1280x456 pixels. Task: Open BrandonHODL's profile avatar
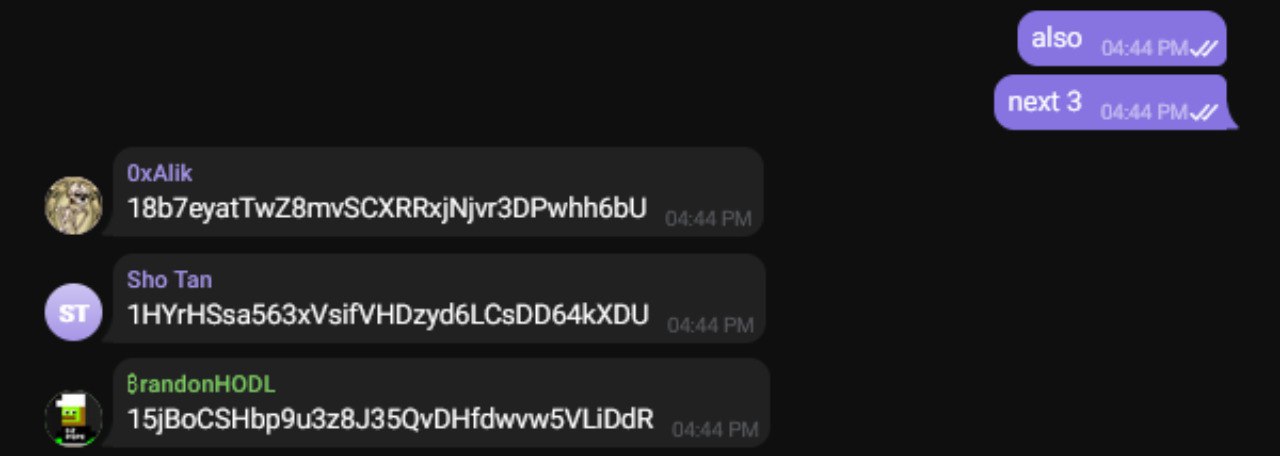(x=73, y=417)
